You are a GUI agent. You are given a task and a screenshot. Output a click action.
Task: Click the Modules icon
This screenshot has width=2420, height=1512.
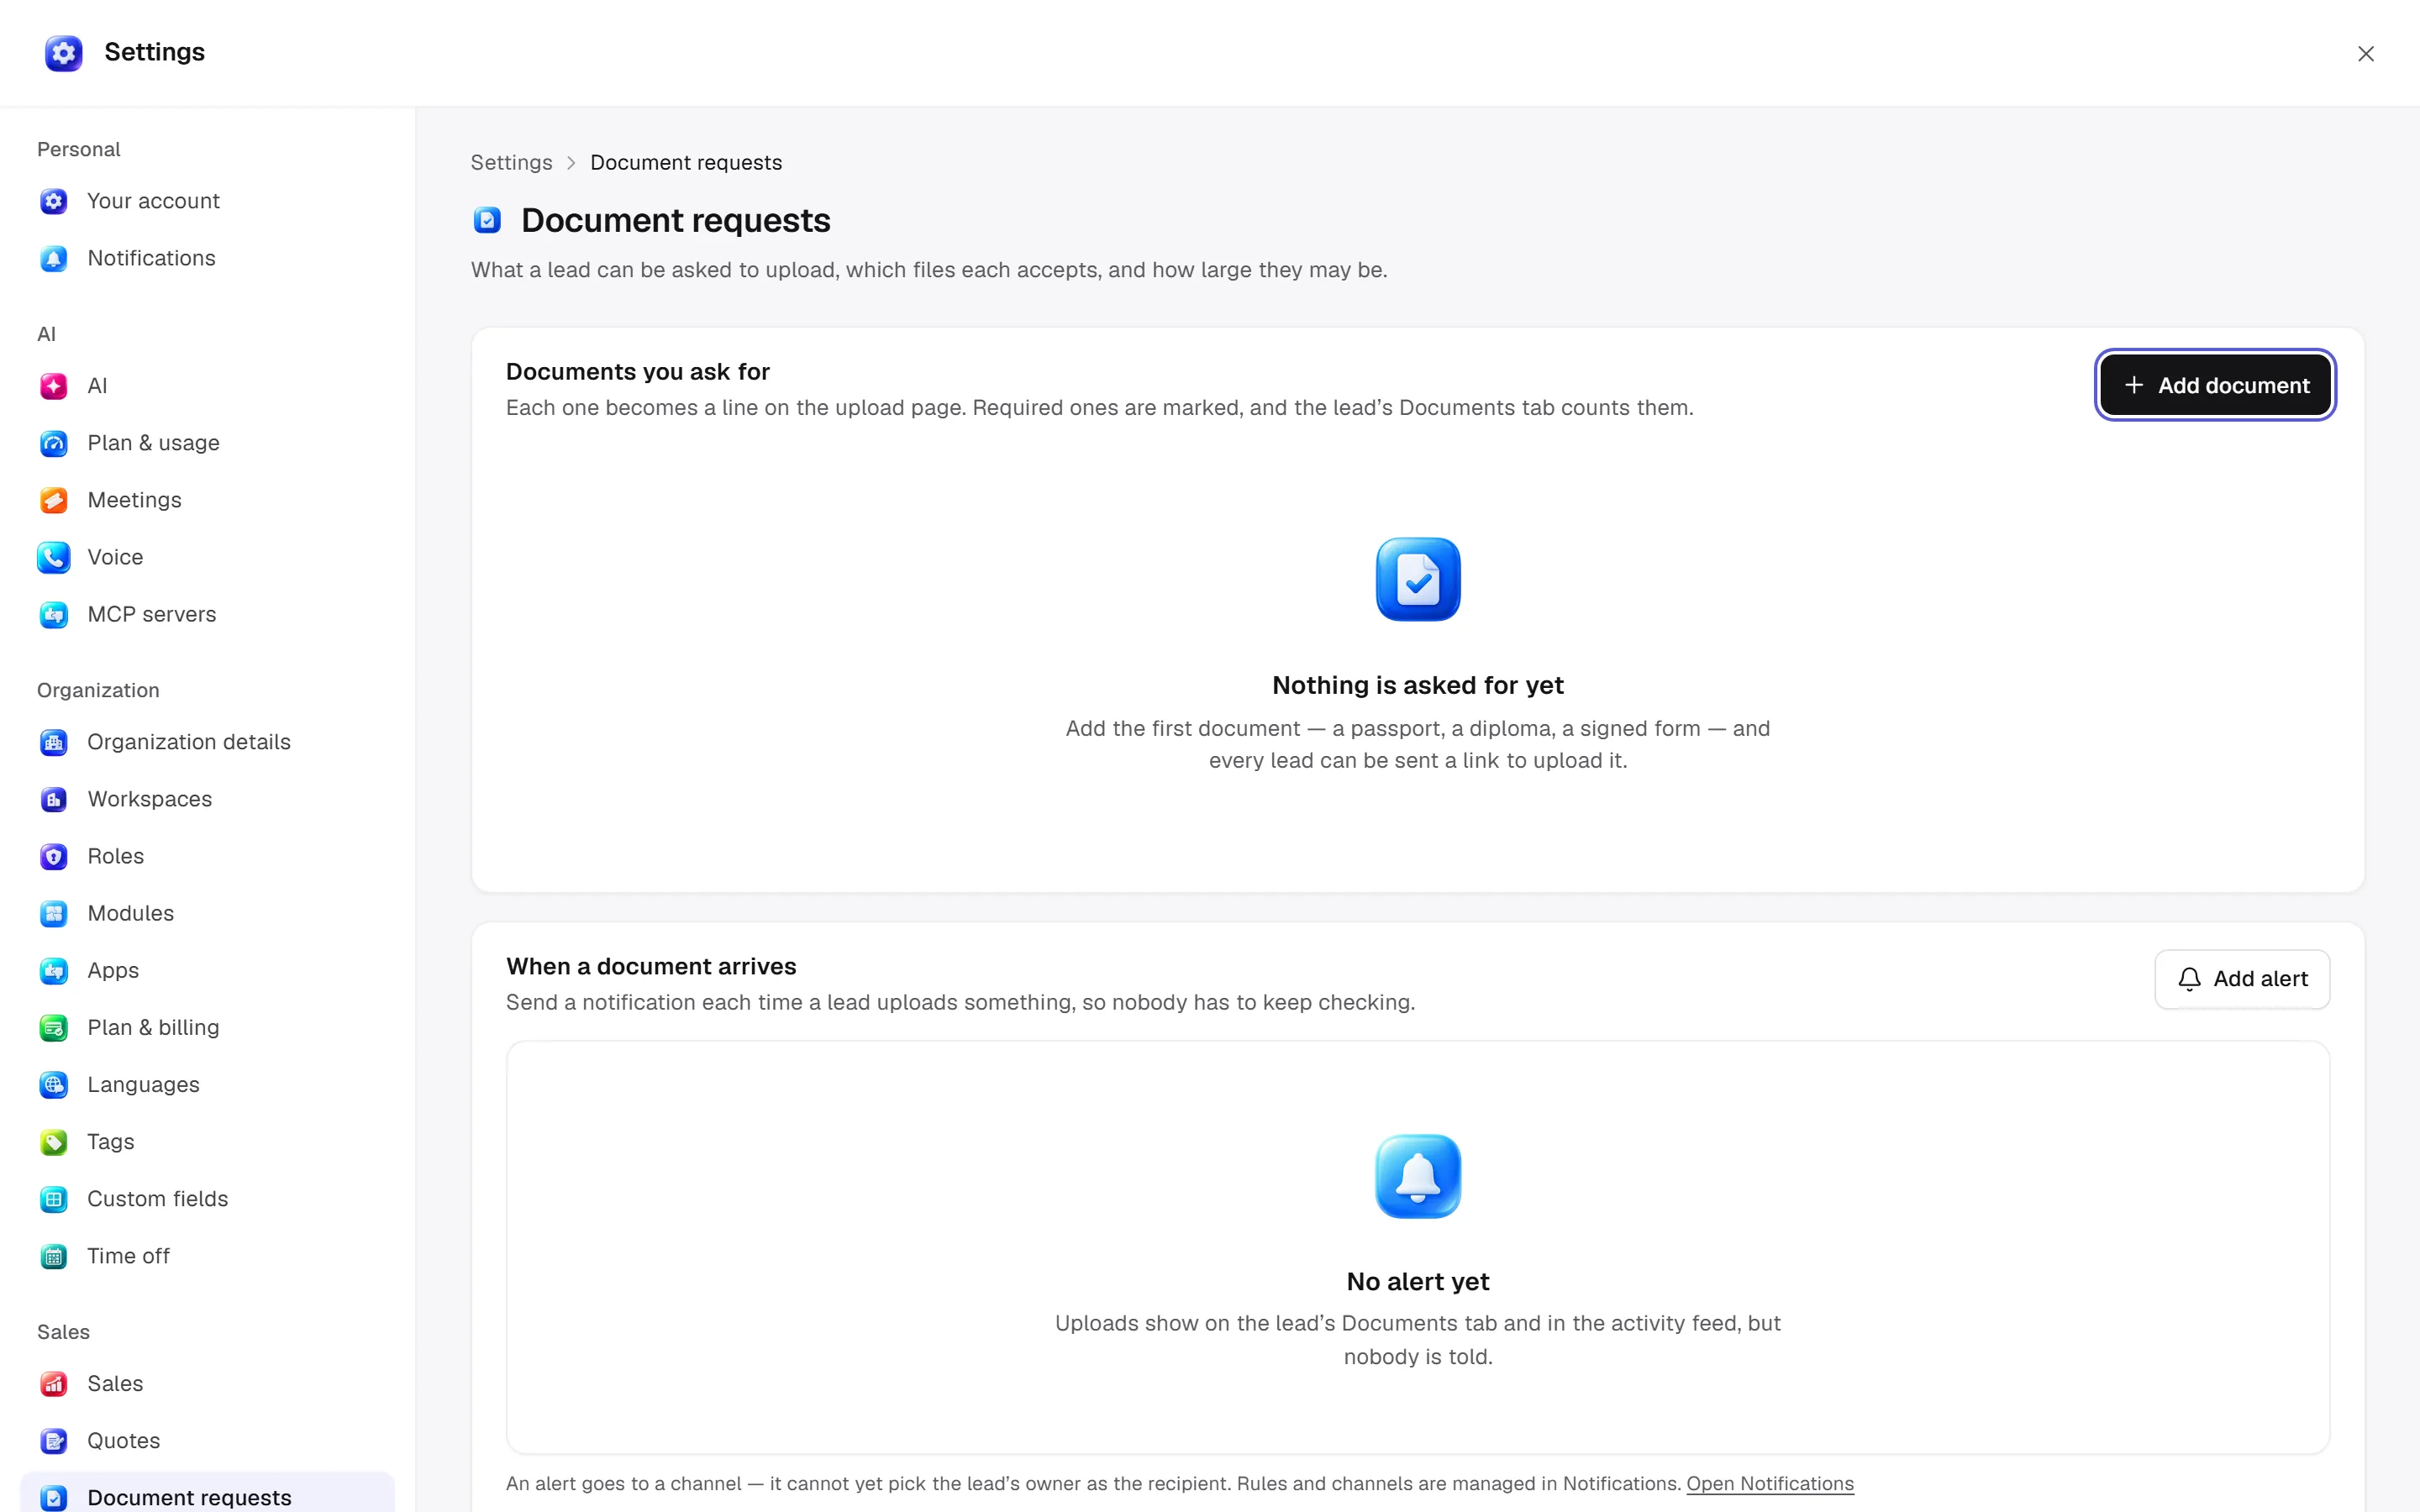pos(54,913)
